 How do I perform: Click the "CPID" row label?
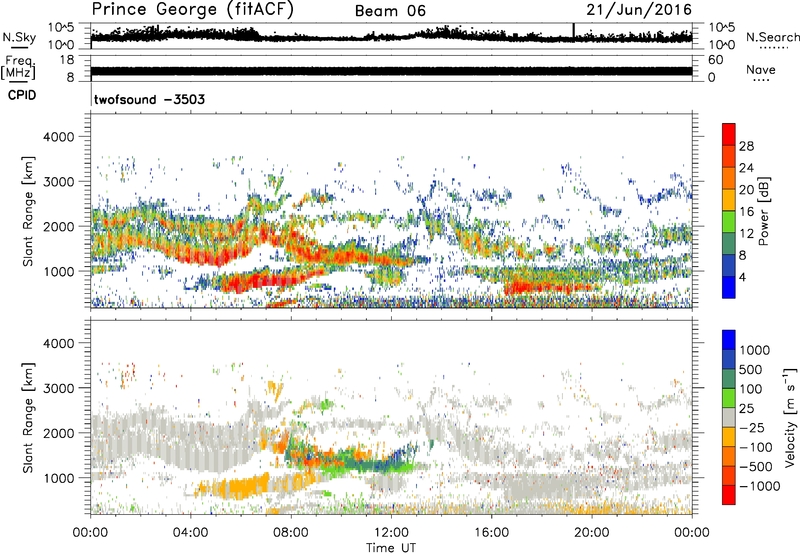coord(22,95)
